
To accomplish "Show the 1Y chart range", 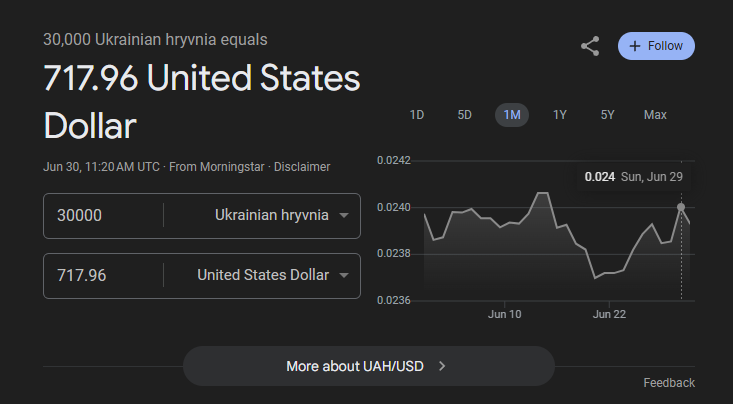I will tap(560, 115).
